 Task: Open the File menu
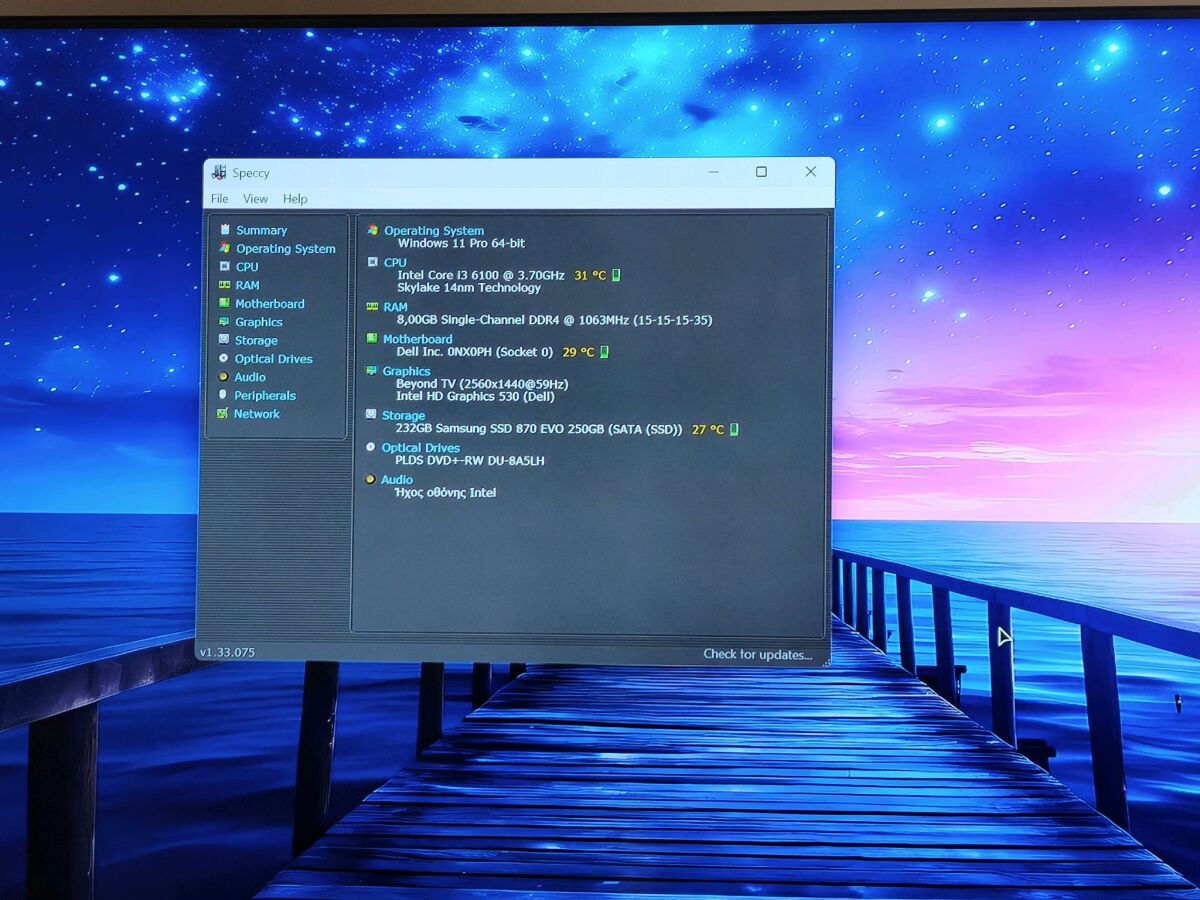tap(219, 199)
